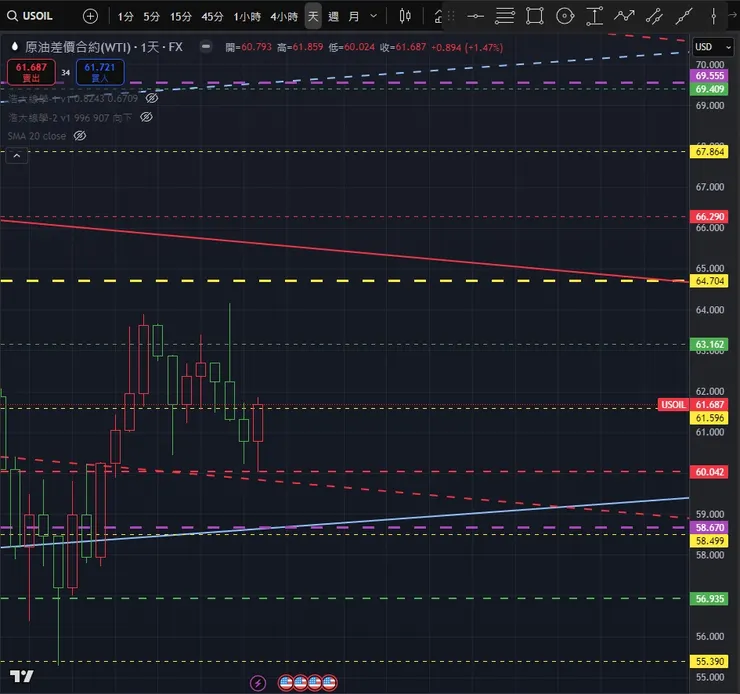
Task: Click the USOIL 61.687 current price tag
Action: [x=693, y=404]
